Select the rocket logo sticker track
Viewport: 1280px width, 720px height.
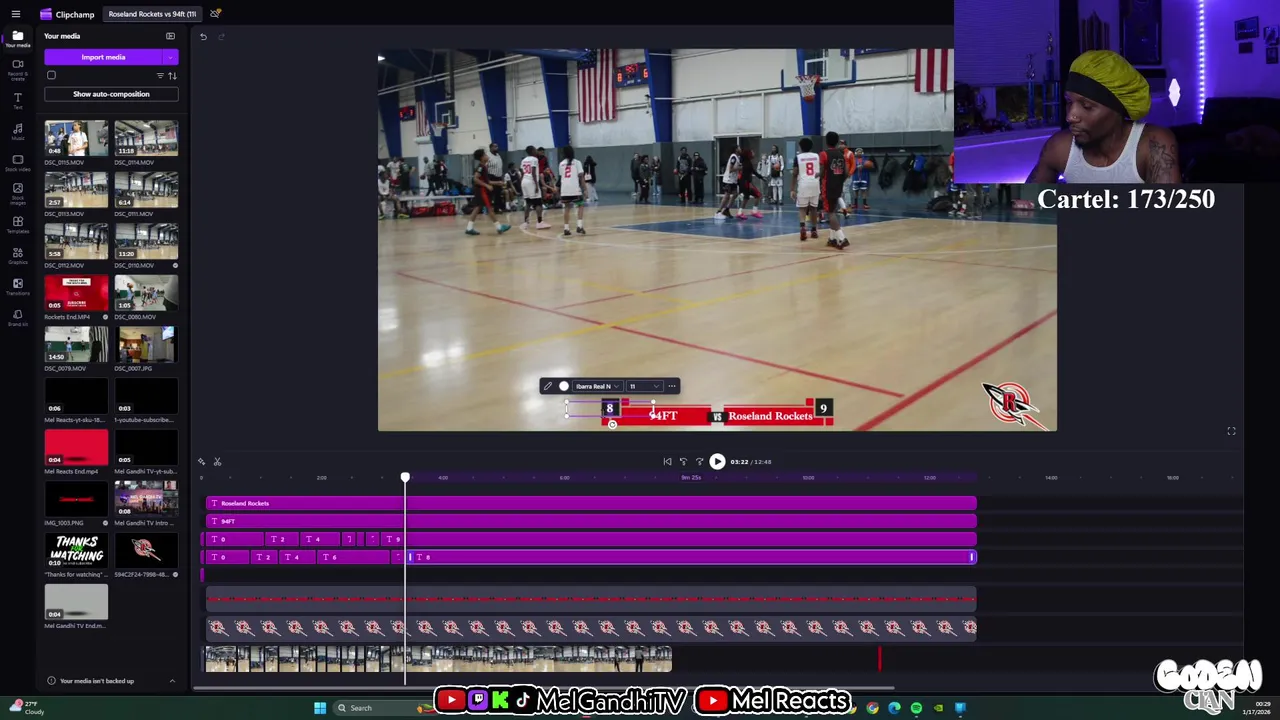point(591,627)
